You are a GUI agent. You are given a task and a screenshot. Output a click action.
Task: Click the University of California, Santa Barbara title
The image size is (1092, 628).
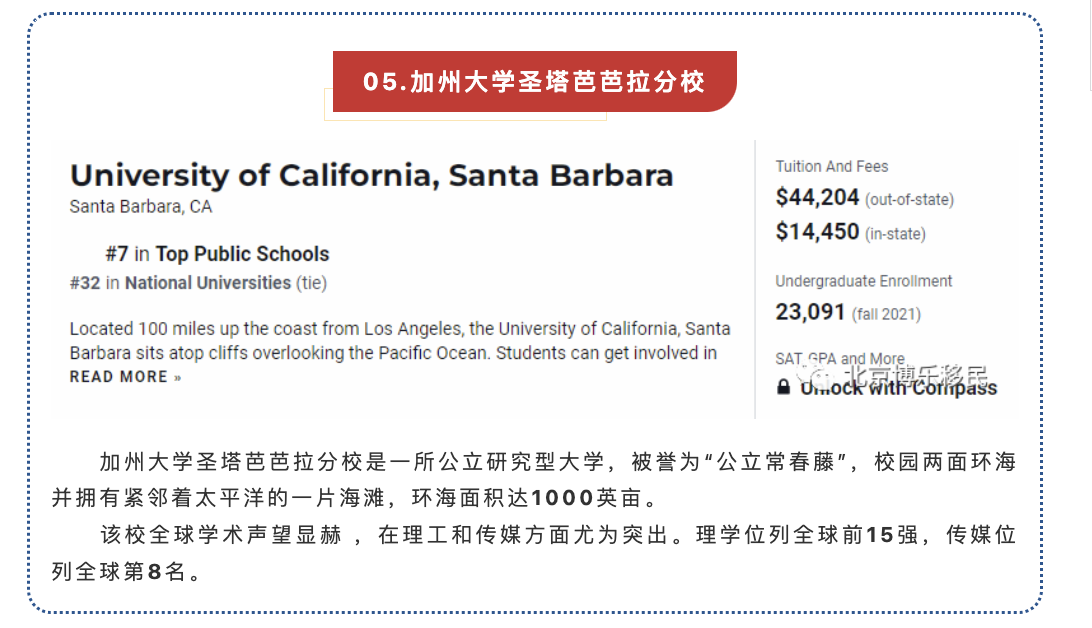tap(371, 176)
